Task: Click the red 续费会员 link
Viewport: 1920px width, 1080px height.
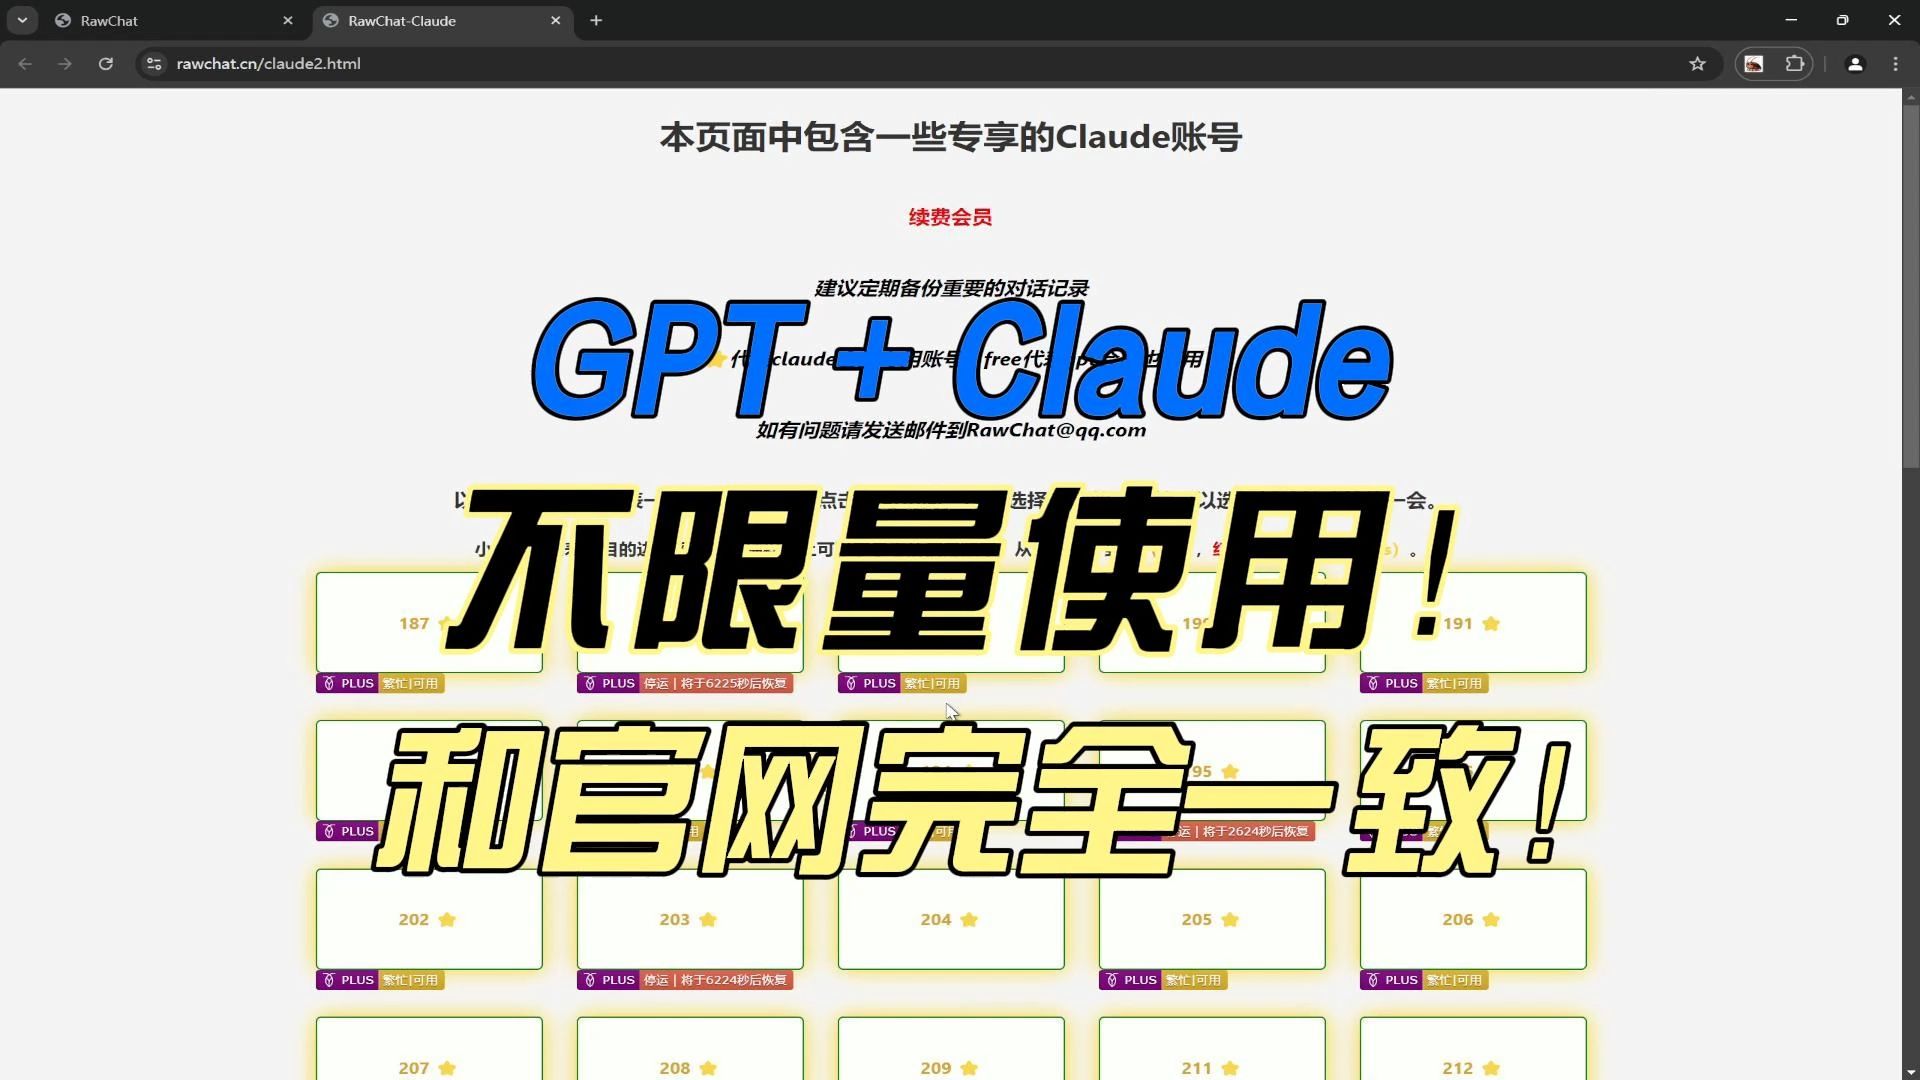Action: point(950,217)
